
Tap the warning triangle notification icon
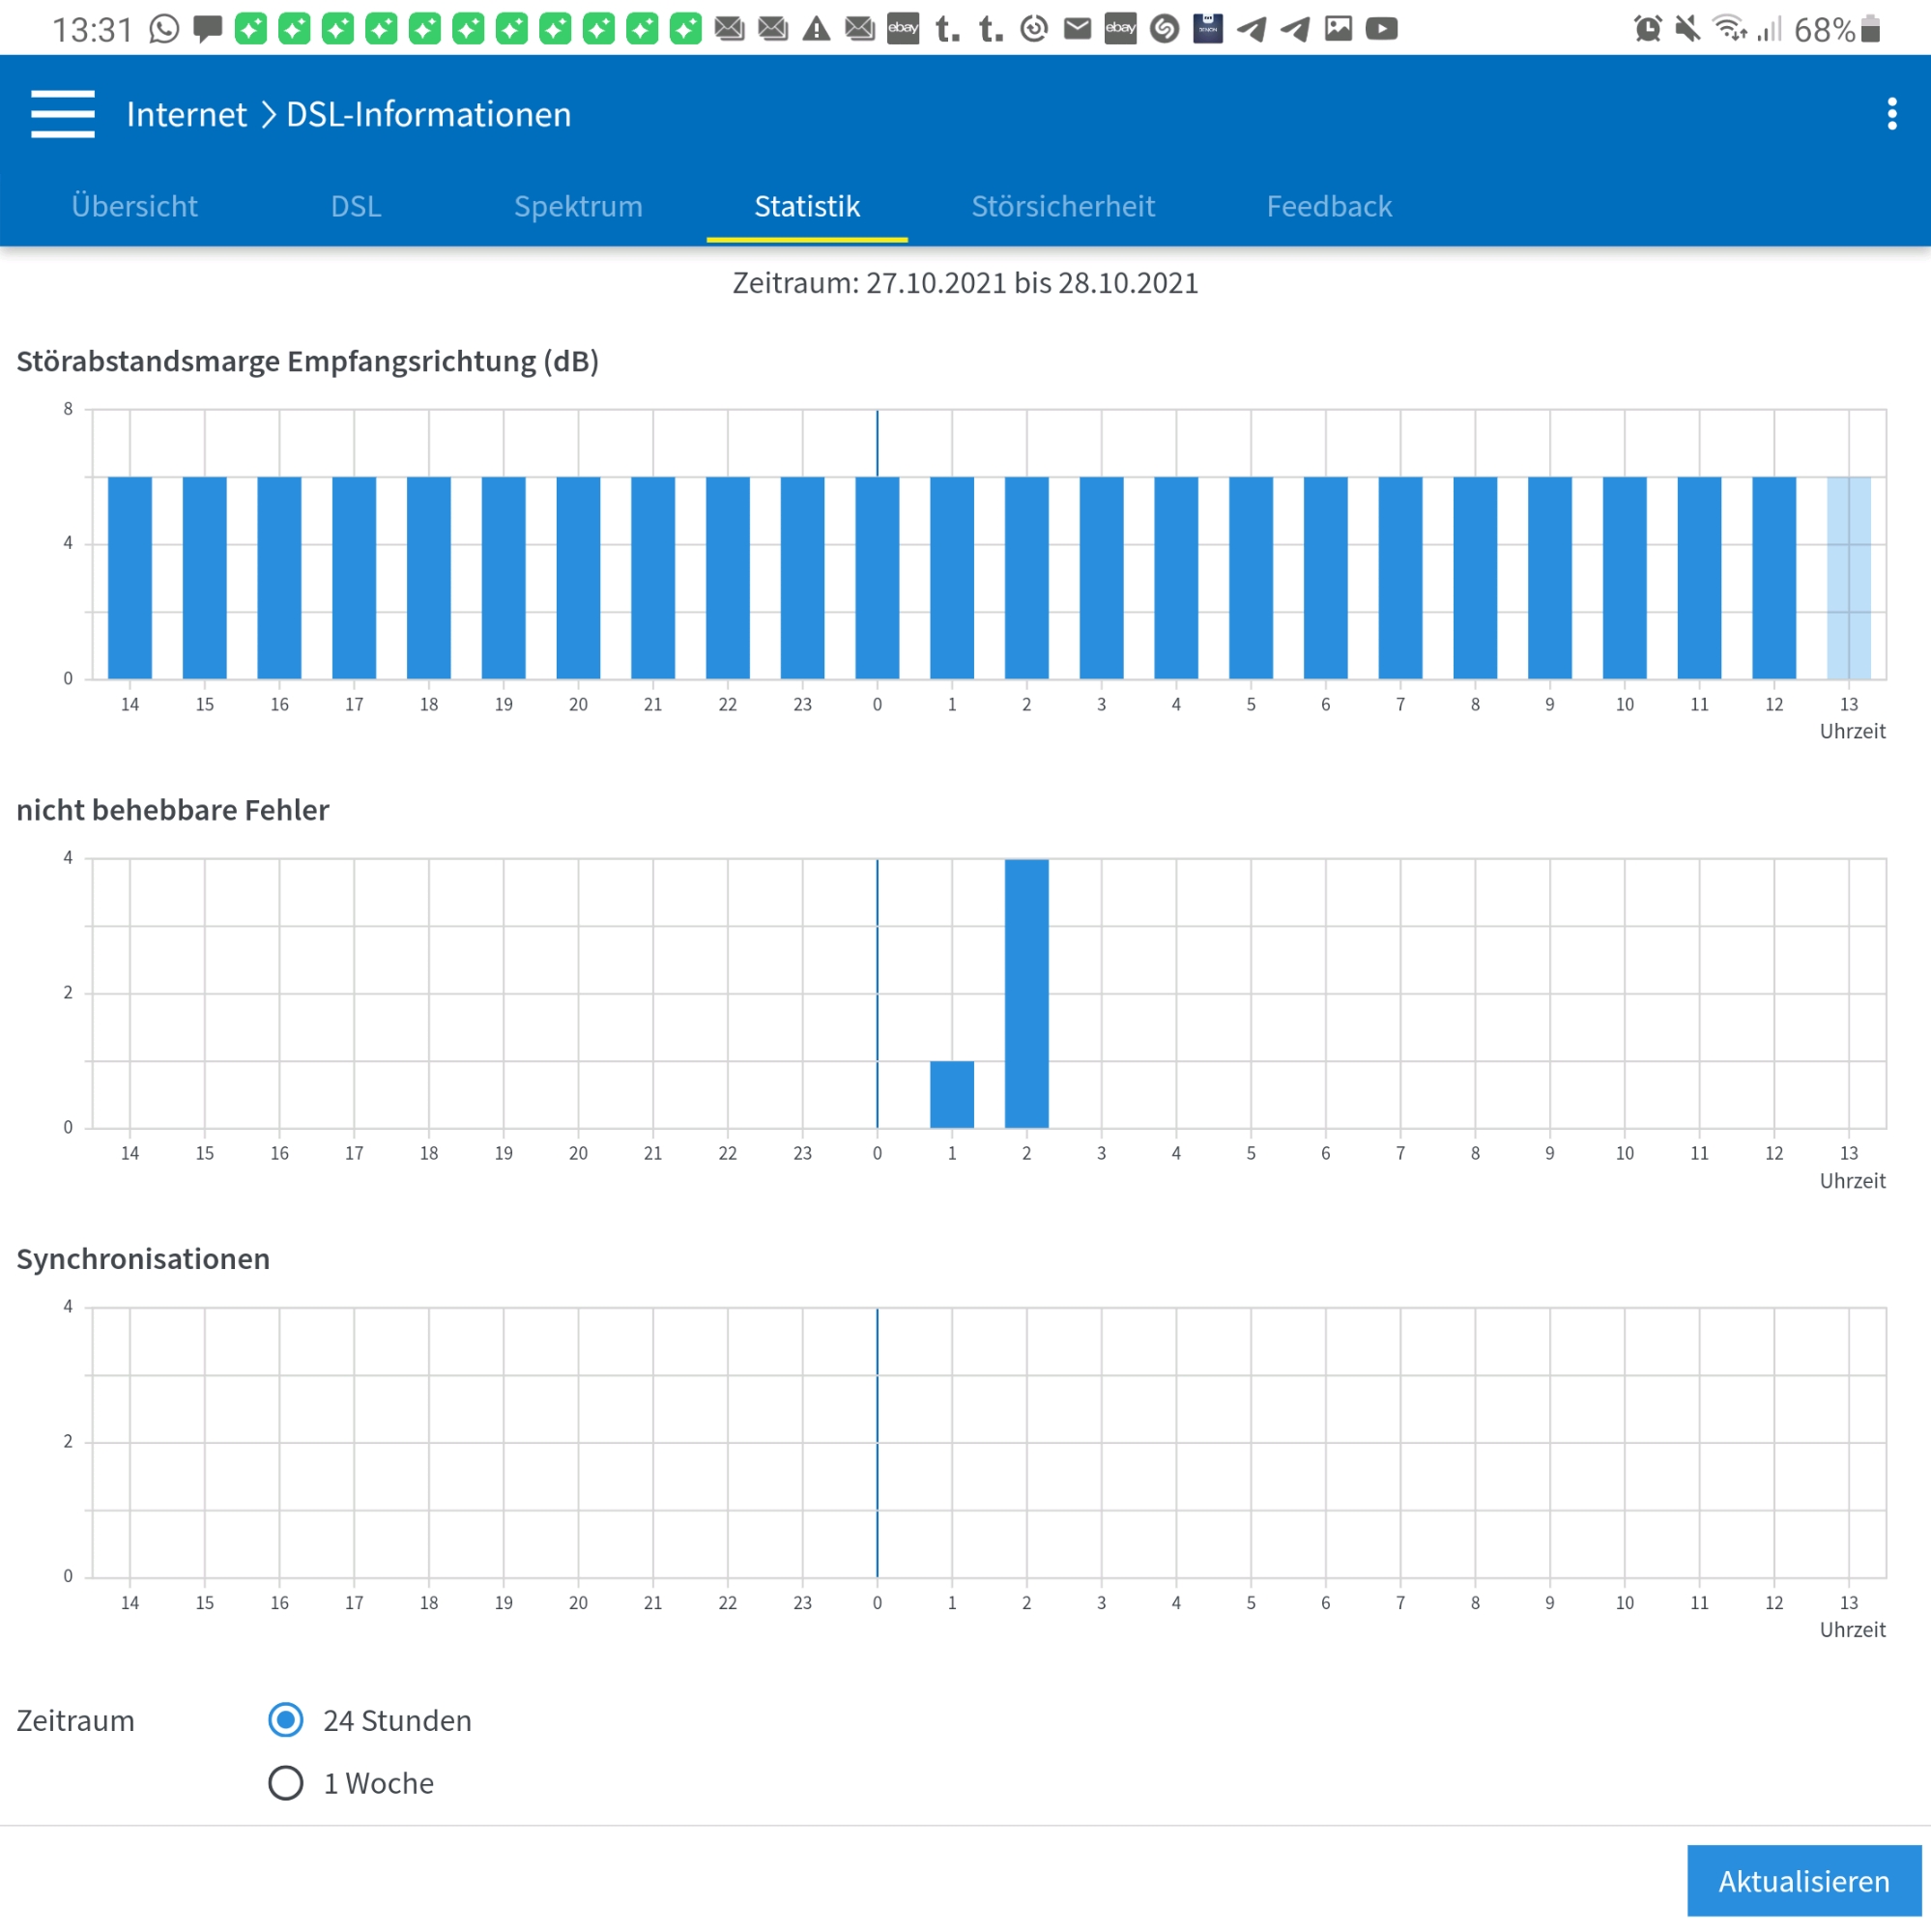click(817, 29)
